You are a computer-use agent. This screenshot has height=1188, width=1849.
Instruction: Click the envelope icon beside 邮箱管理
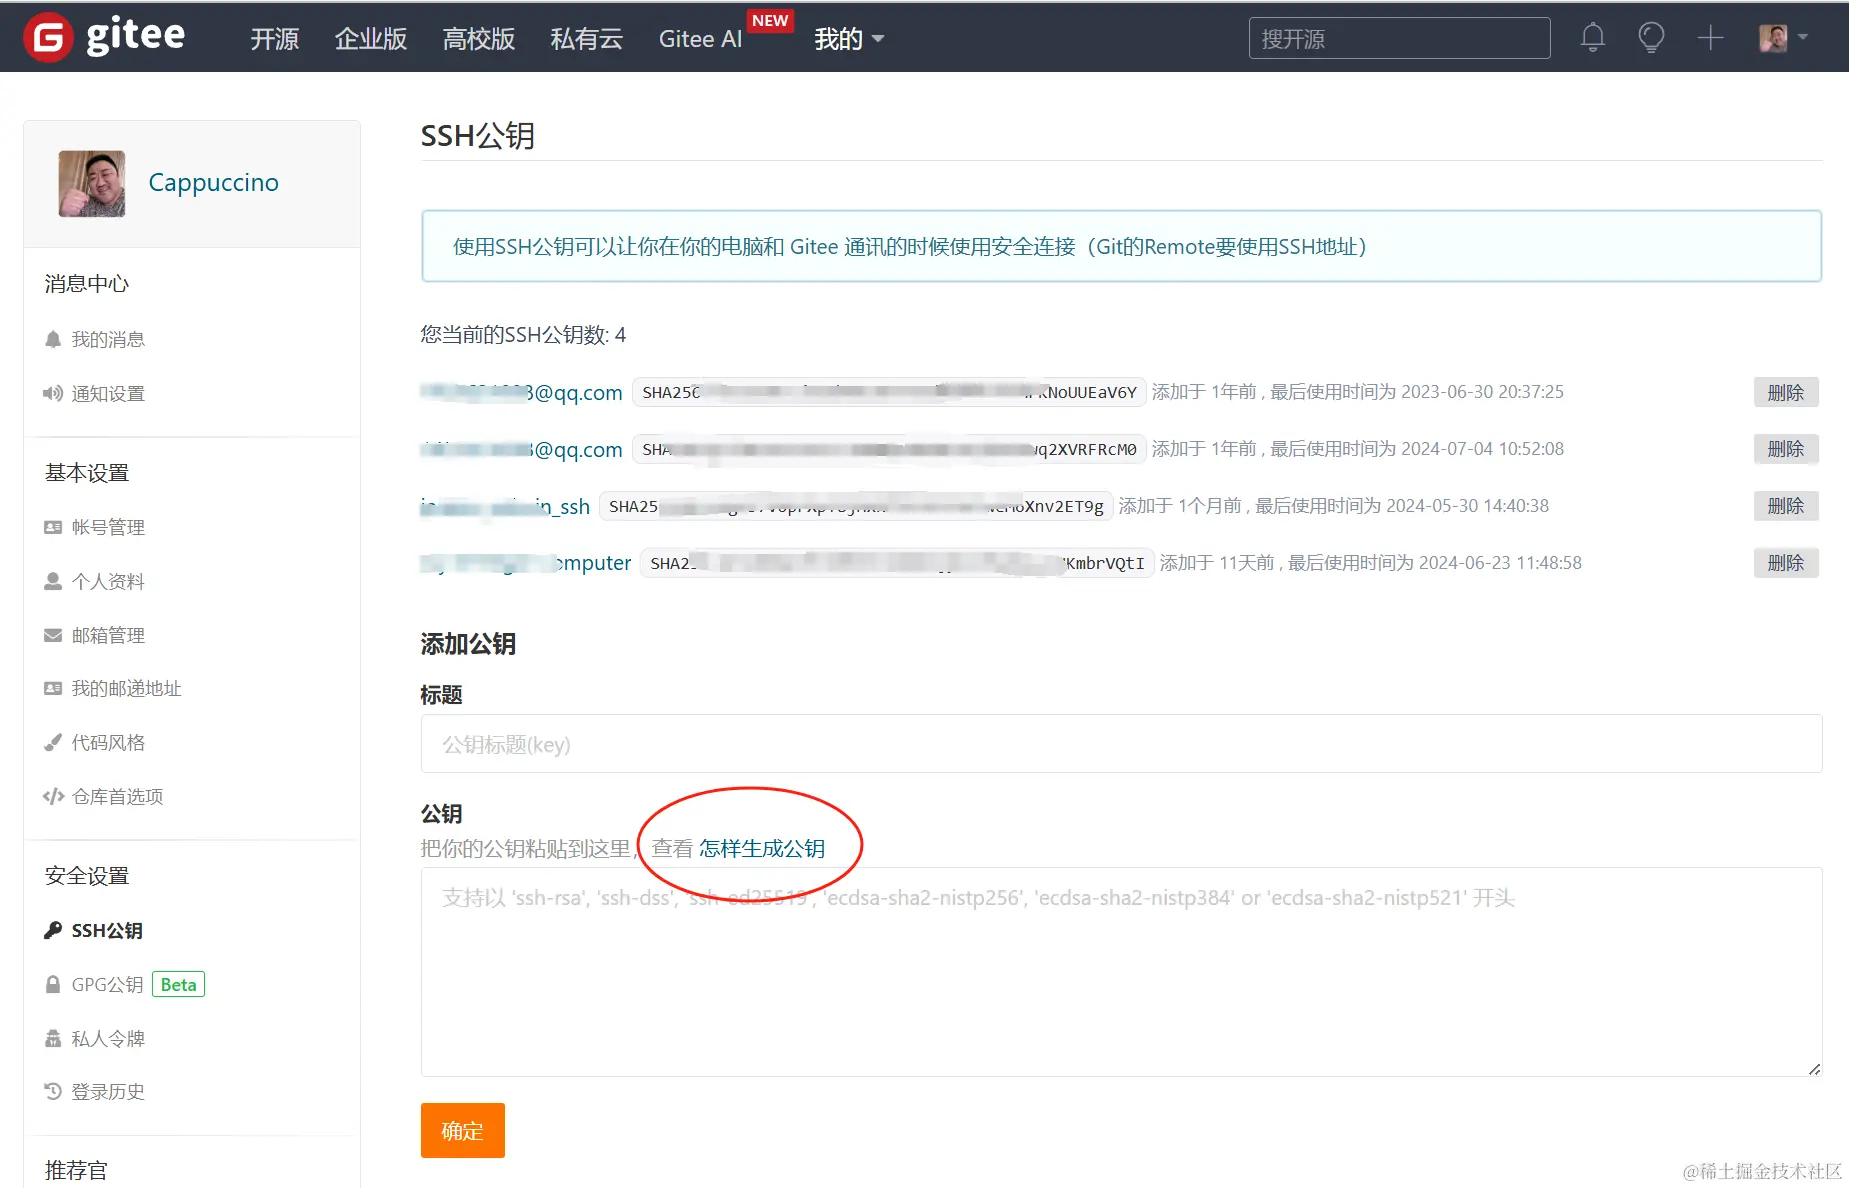(x=53, y=635)
